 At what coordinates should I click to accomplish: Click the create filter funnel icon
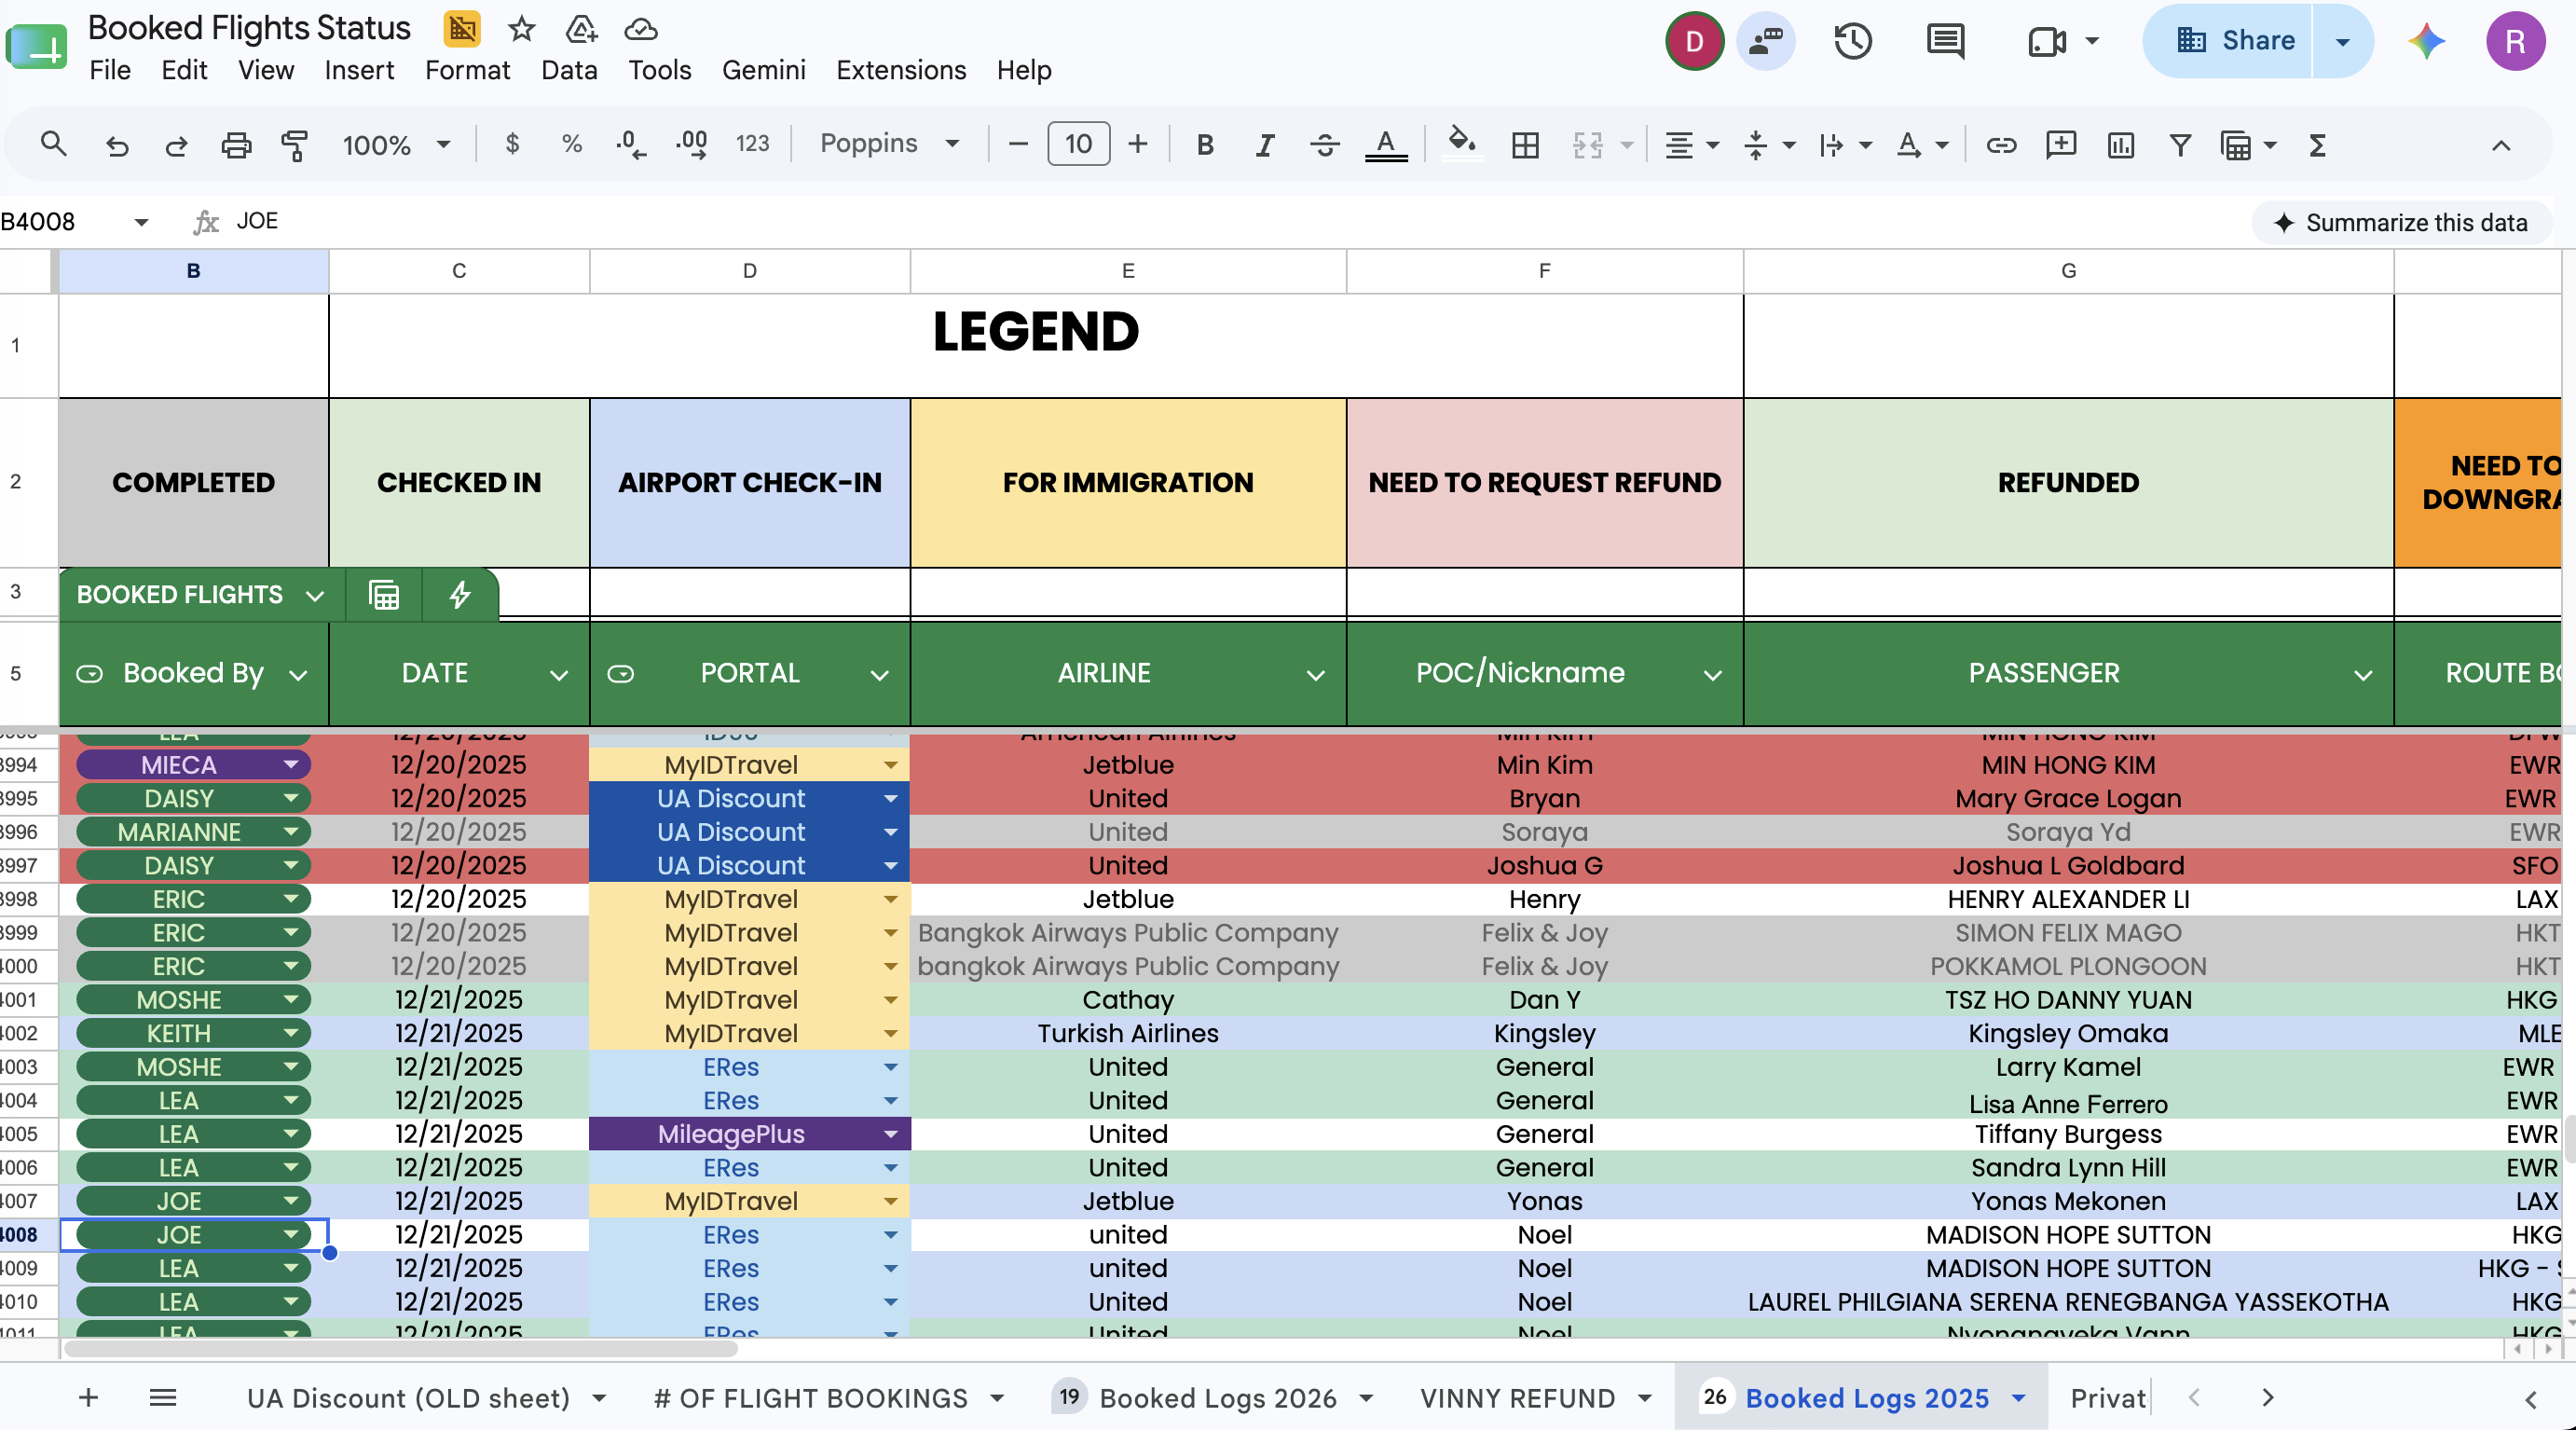[x=2180, y=145]
